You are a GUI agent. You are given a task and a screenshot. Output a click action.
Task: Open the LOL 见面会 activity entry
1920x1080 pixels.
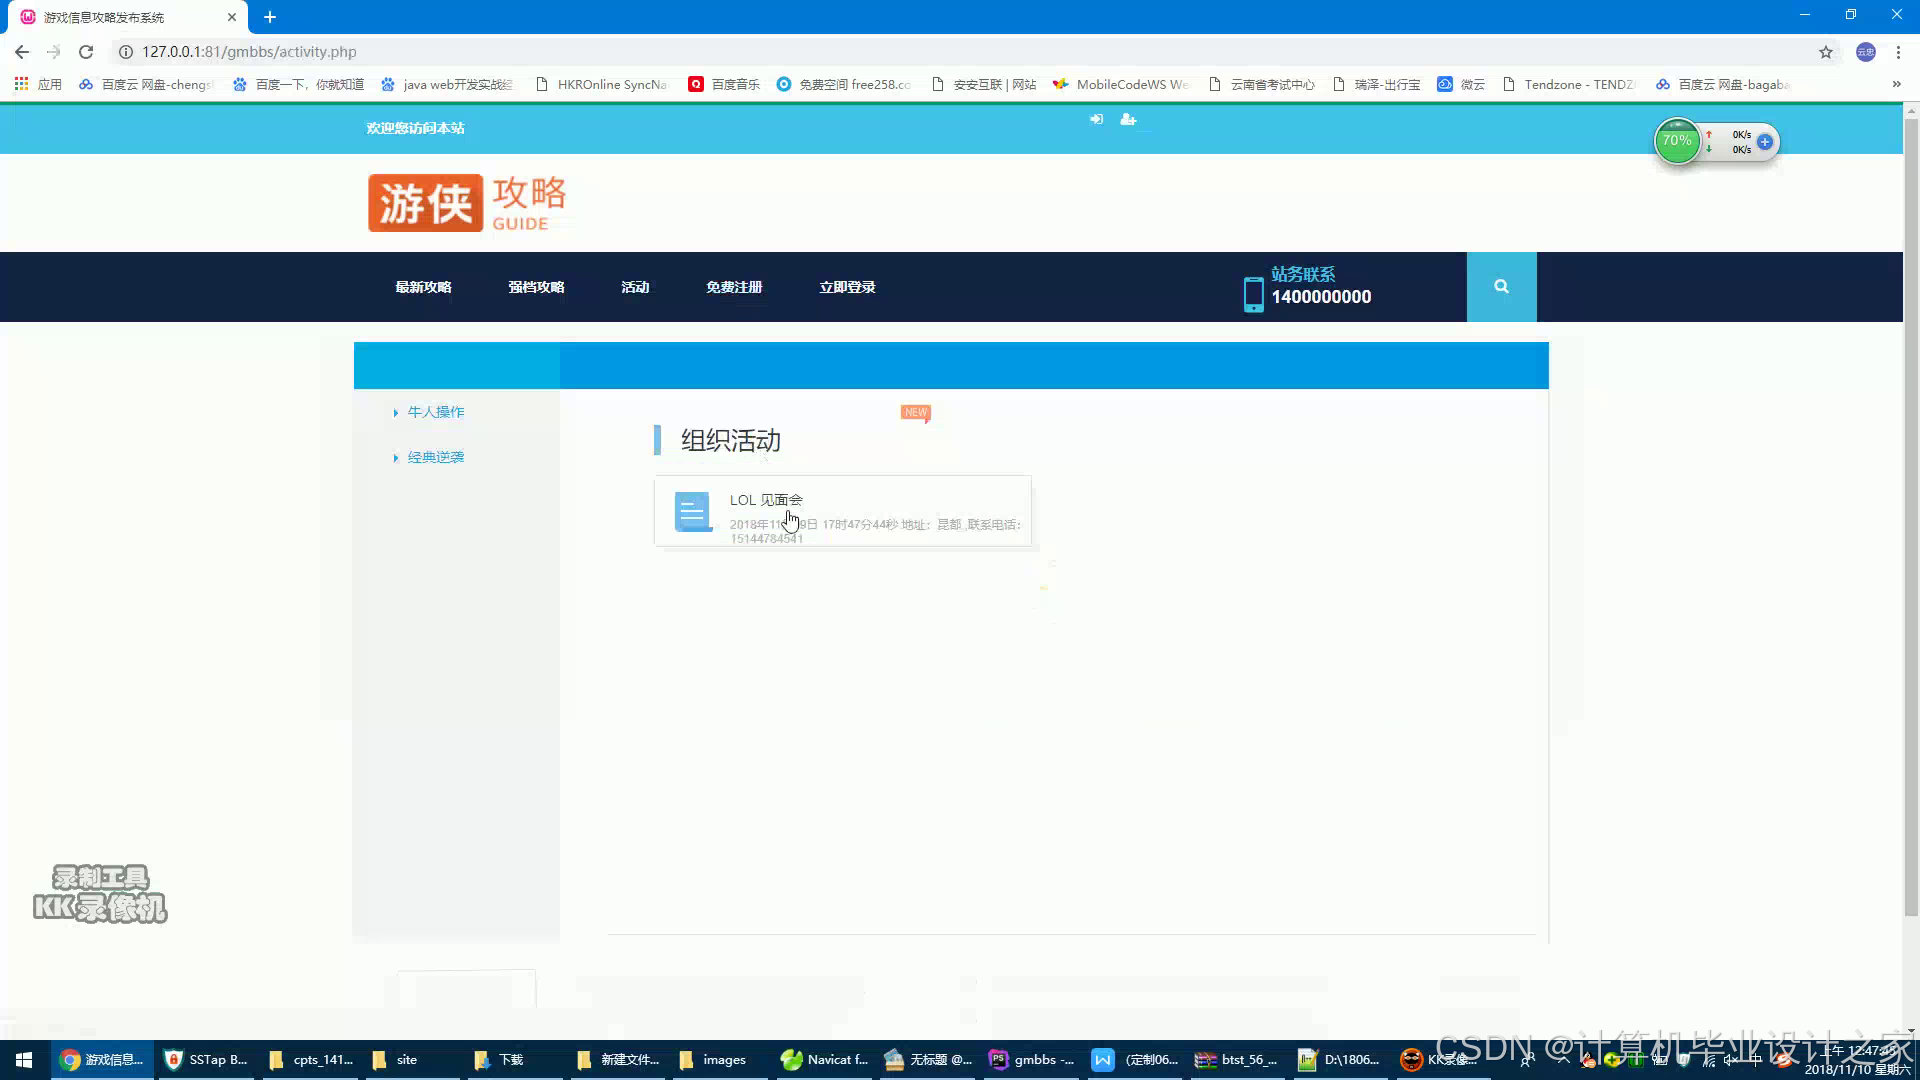click(766, 500)
